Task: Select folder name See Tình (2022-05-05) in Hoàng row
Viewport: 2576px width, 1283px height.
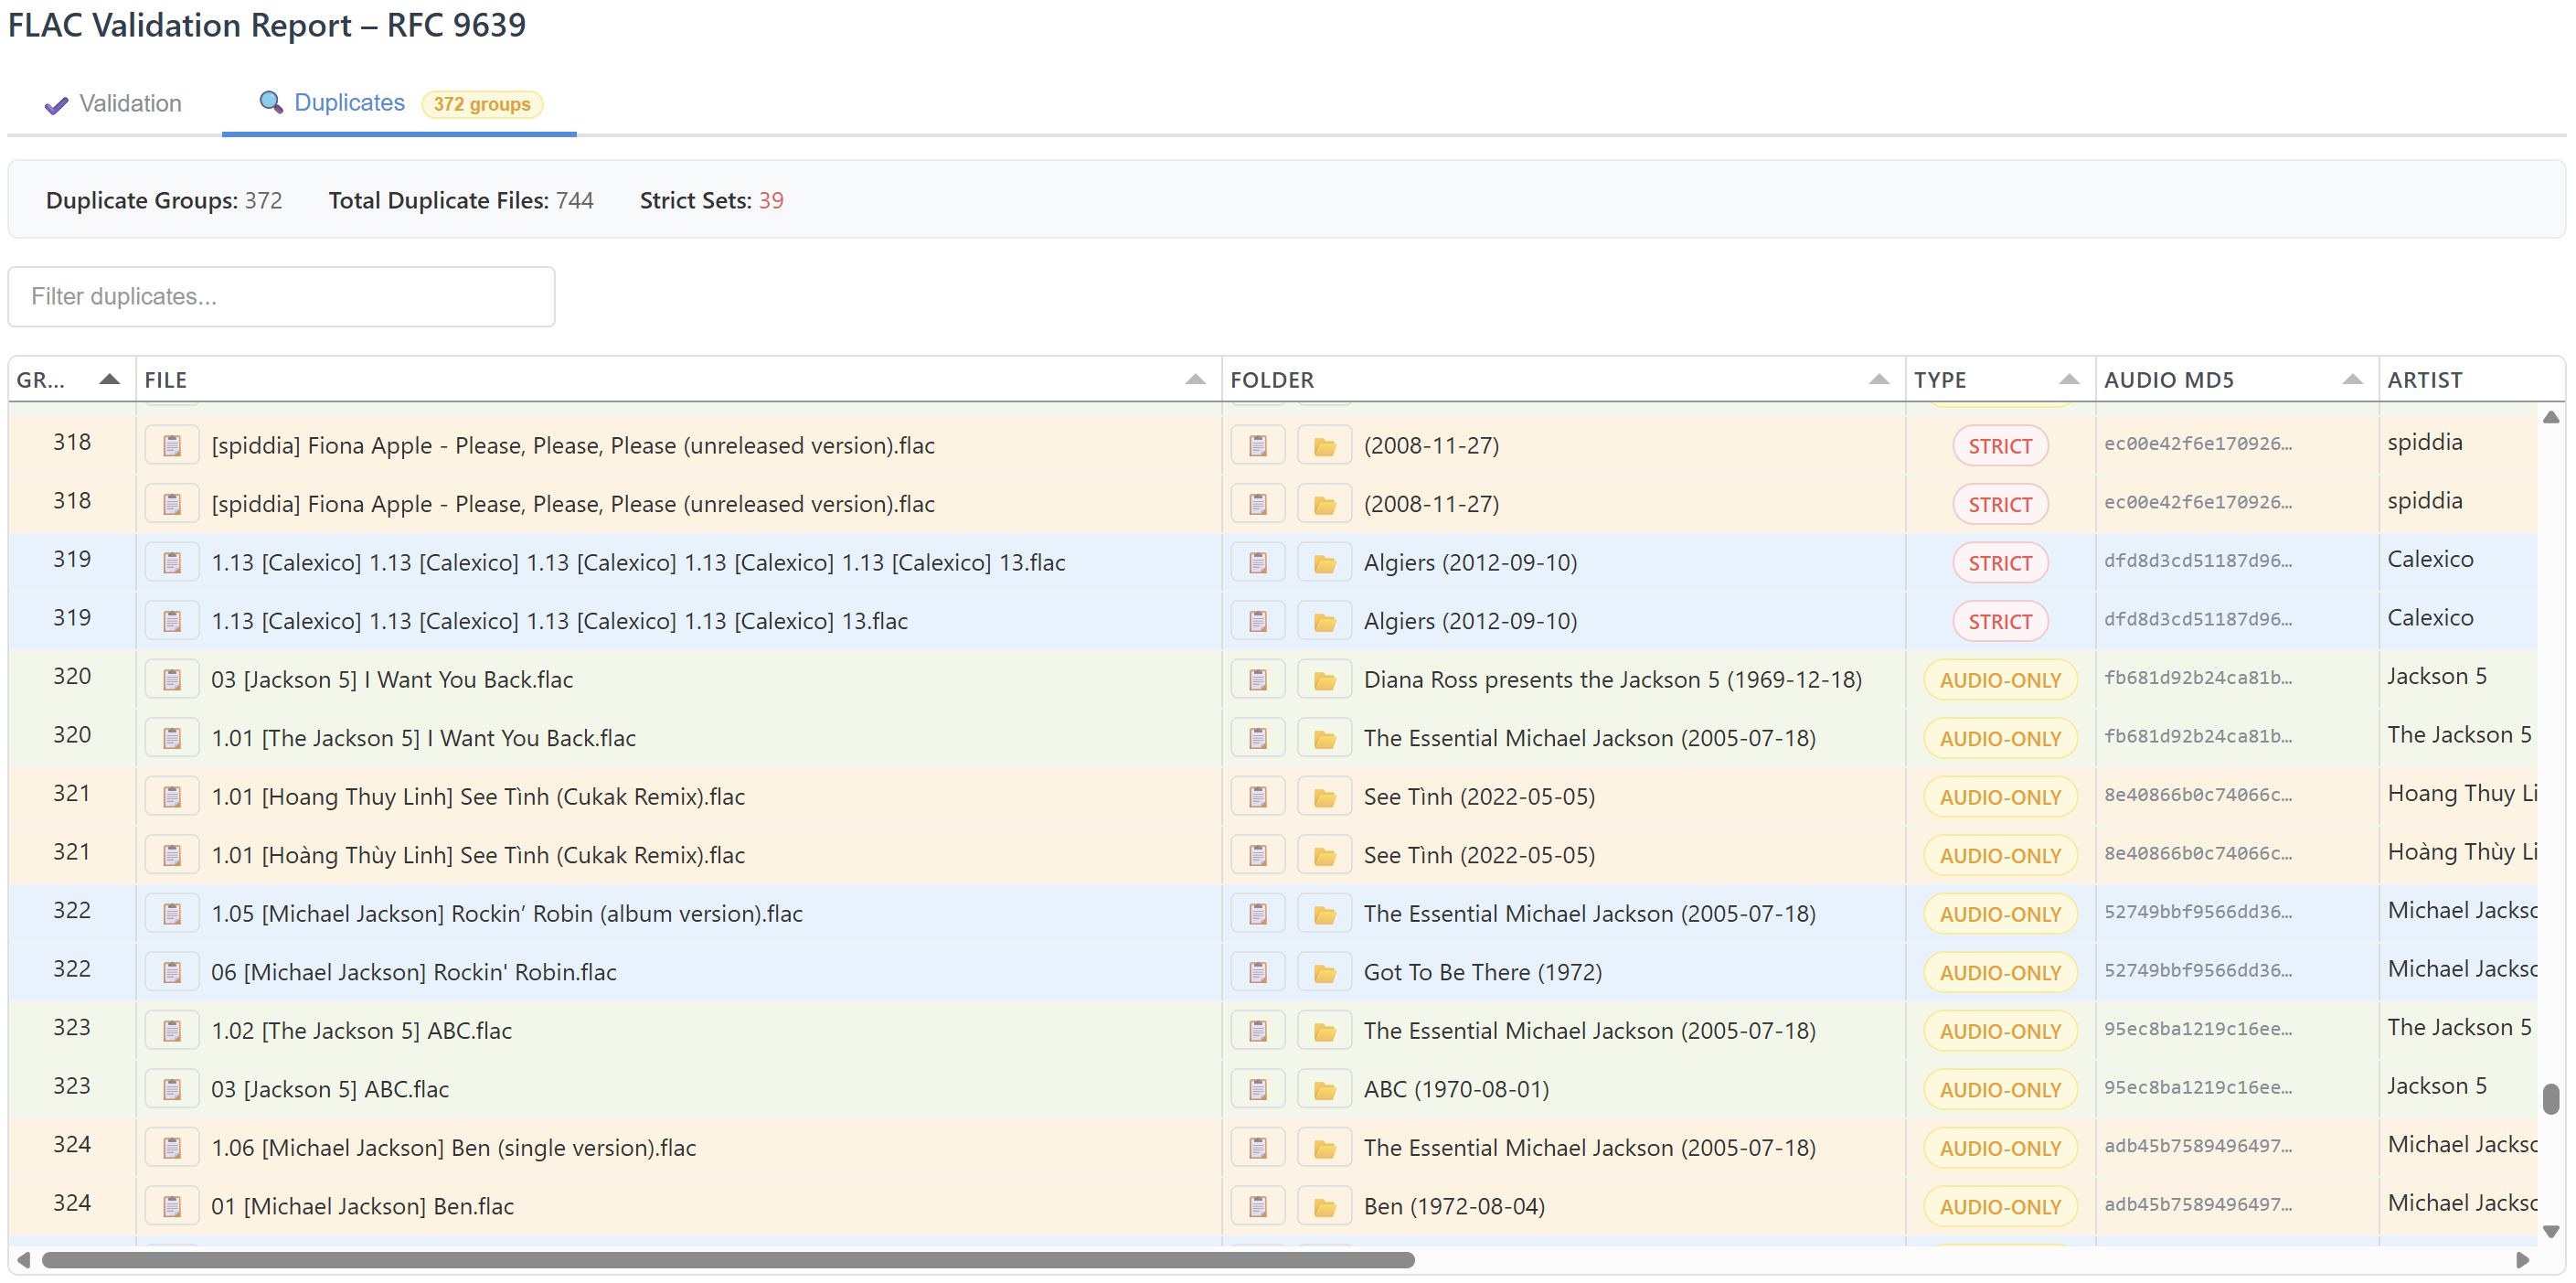Action: 1478,855
